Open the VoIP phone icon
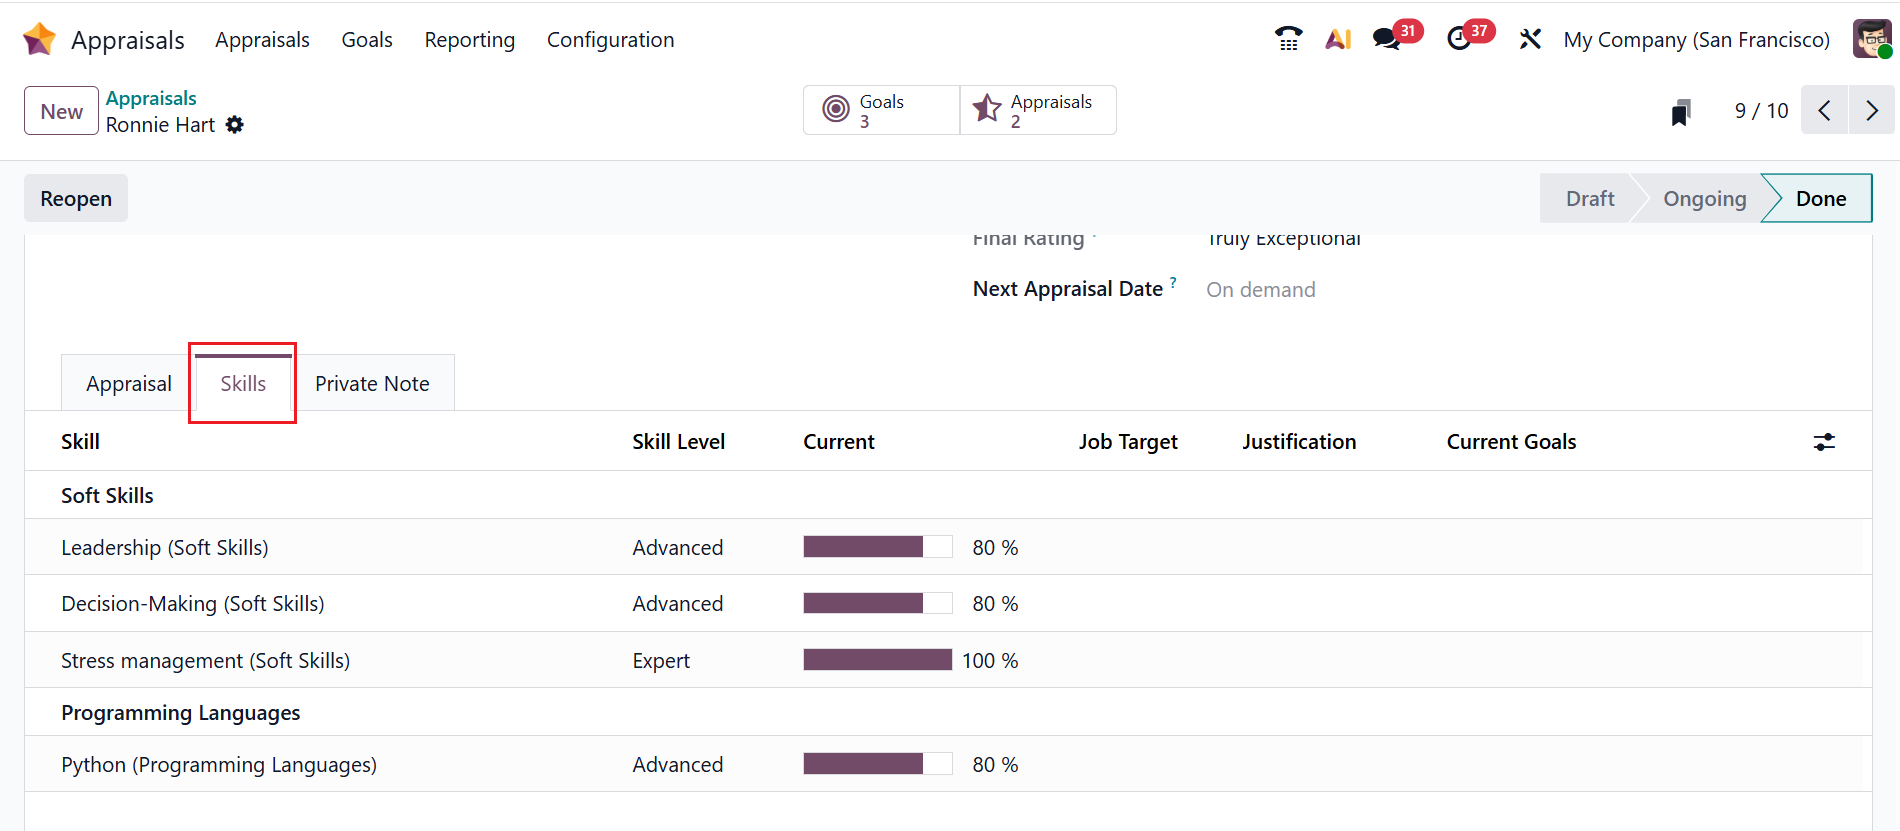The width and height of the screenshot is (1900, 831). [x=1288, y=40]
